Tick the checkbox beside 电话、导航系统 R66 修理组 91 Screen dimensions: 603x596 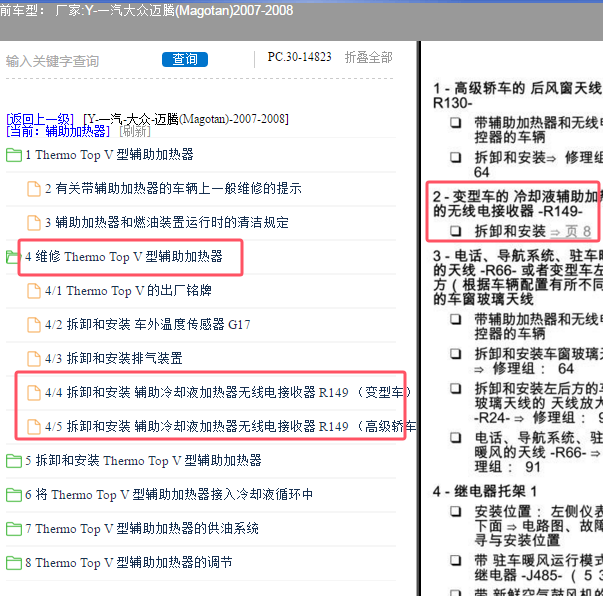(456, 438)
